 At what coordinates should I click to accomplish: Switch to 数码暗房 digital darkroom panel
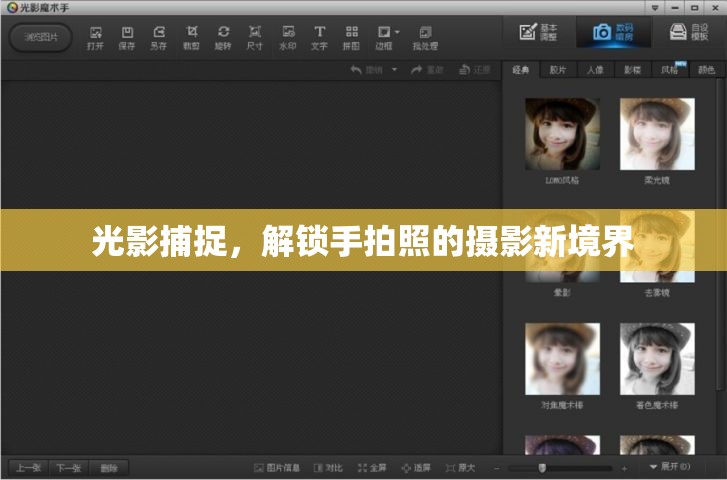coord(613,32)
